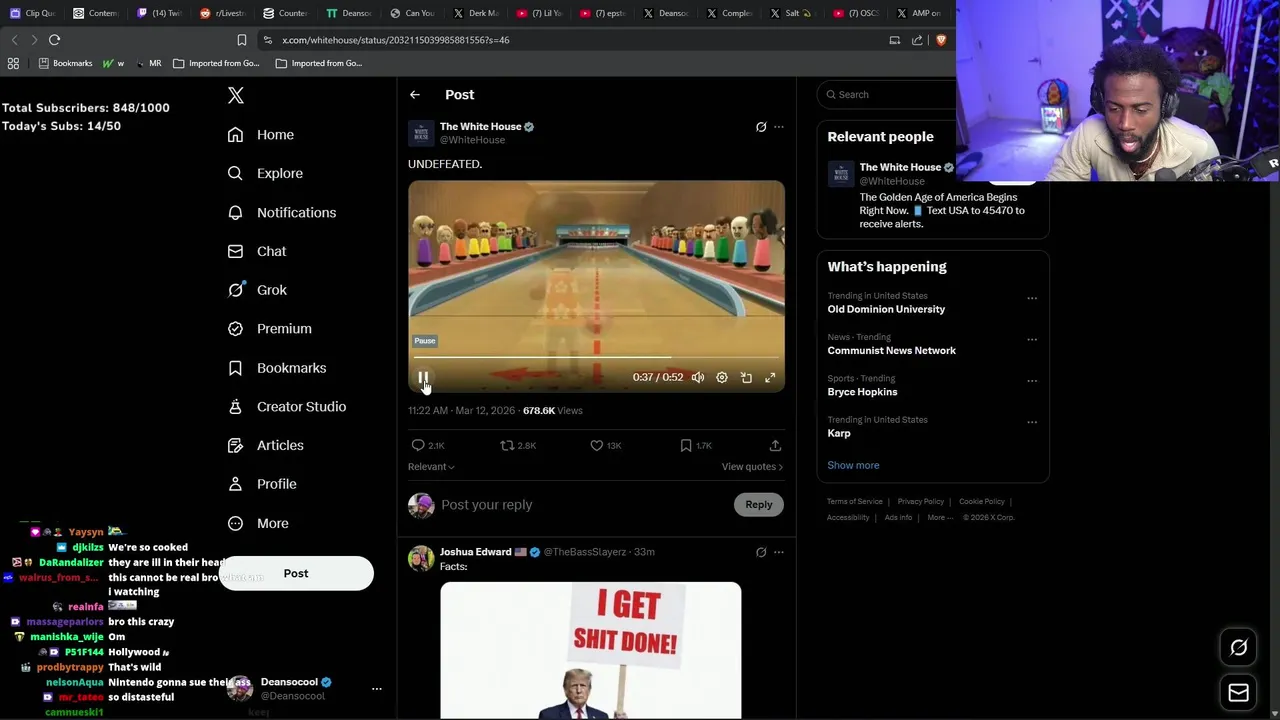Click the browser share icon
Viewport: 1280px width, 720px height.
917,40
